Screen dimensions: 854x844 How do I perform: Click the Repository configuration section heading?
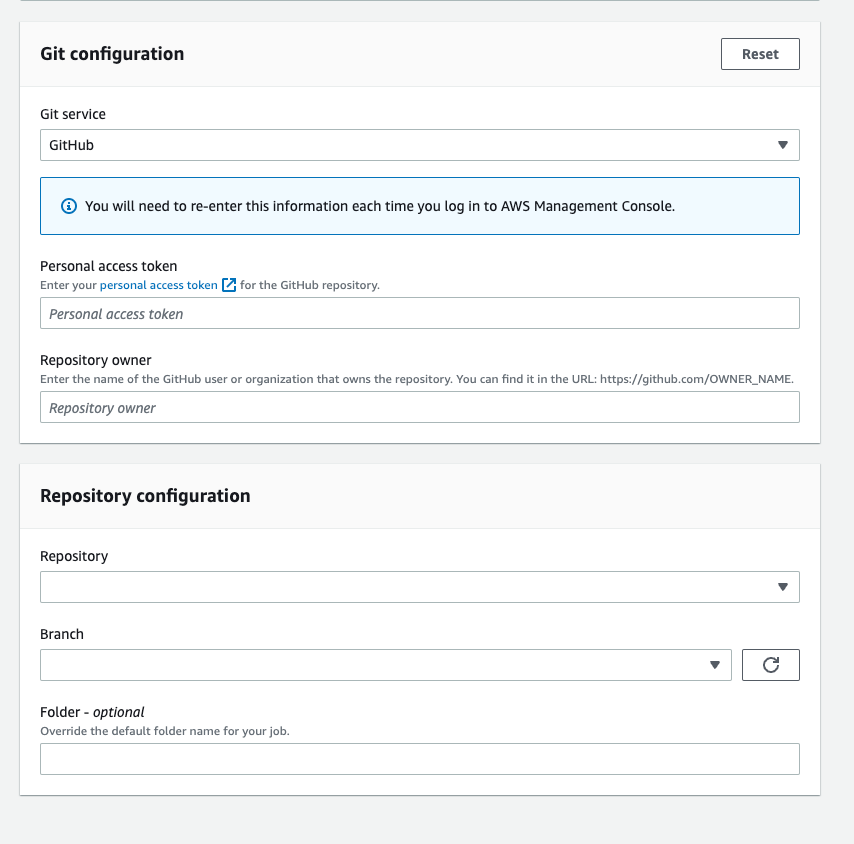(145, 495)
